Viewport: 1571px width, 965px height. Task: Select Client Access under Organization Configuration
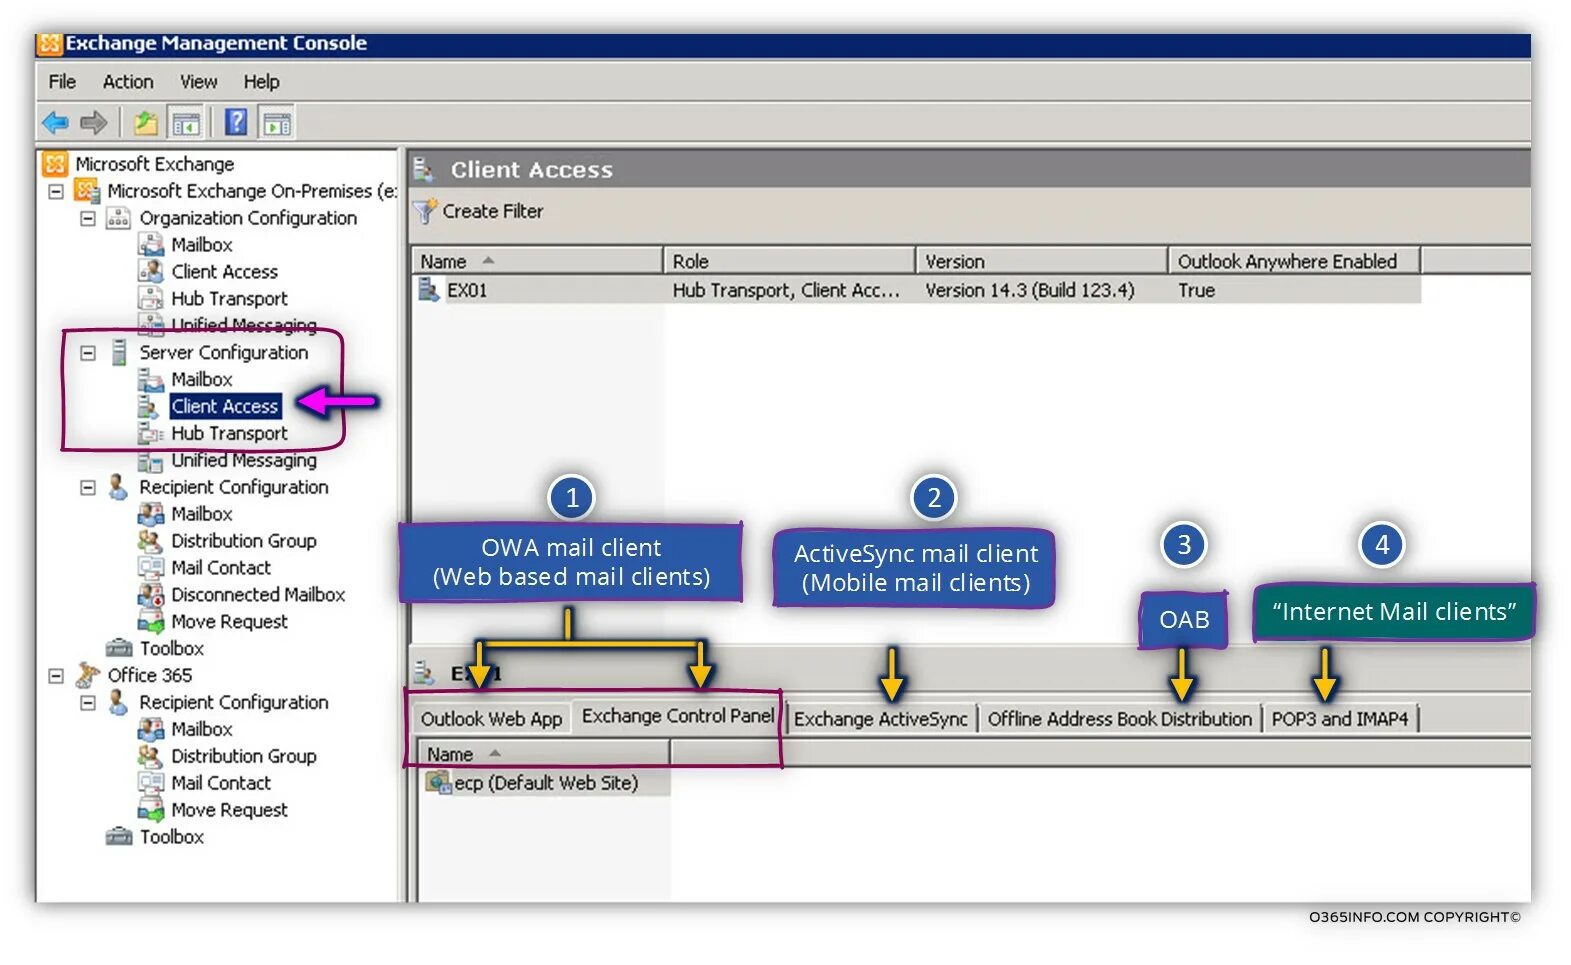pos(225,271)
